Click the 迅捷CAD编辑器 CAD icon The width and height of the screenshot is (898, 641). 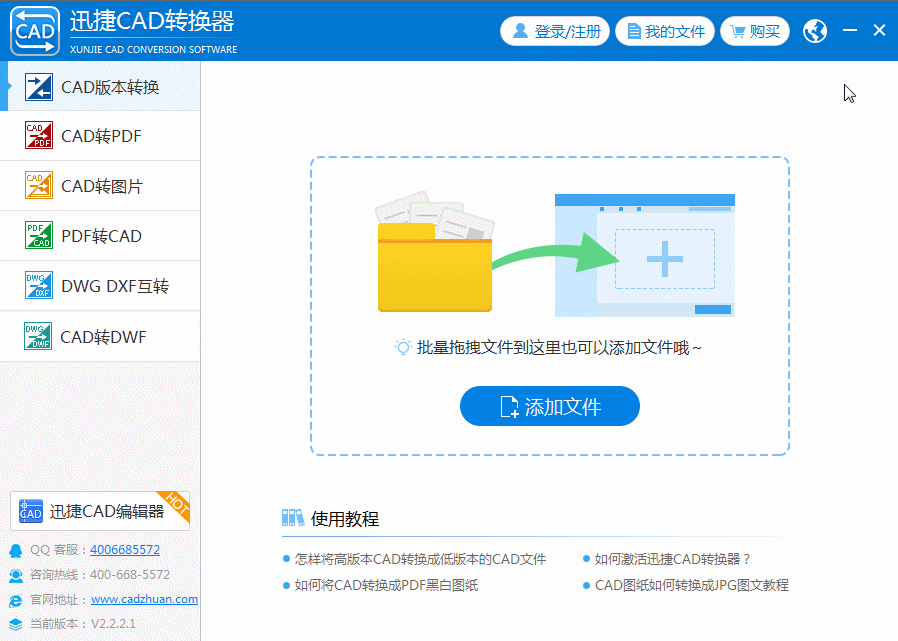30,510
